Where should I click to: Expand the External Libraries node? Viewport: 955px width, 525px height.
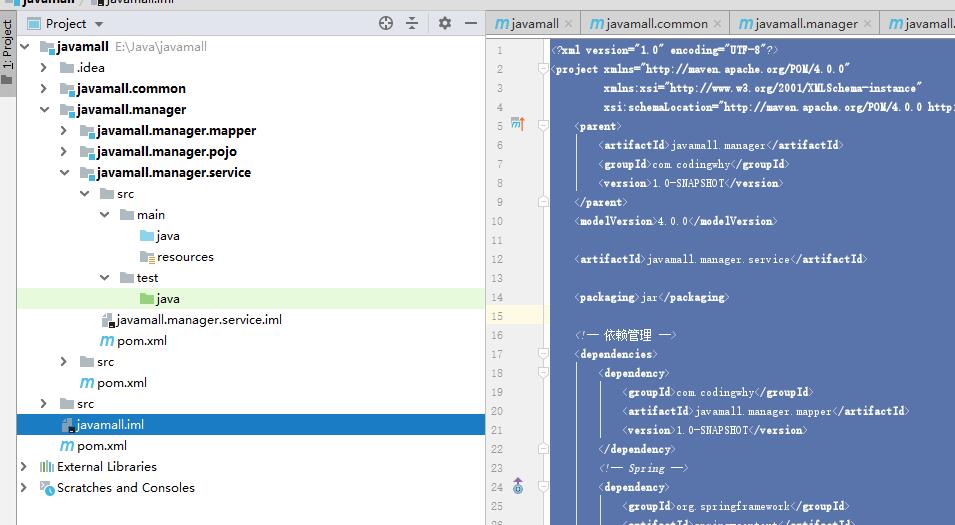point(24,467)
